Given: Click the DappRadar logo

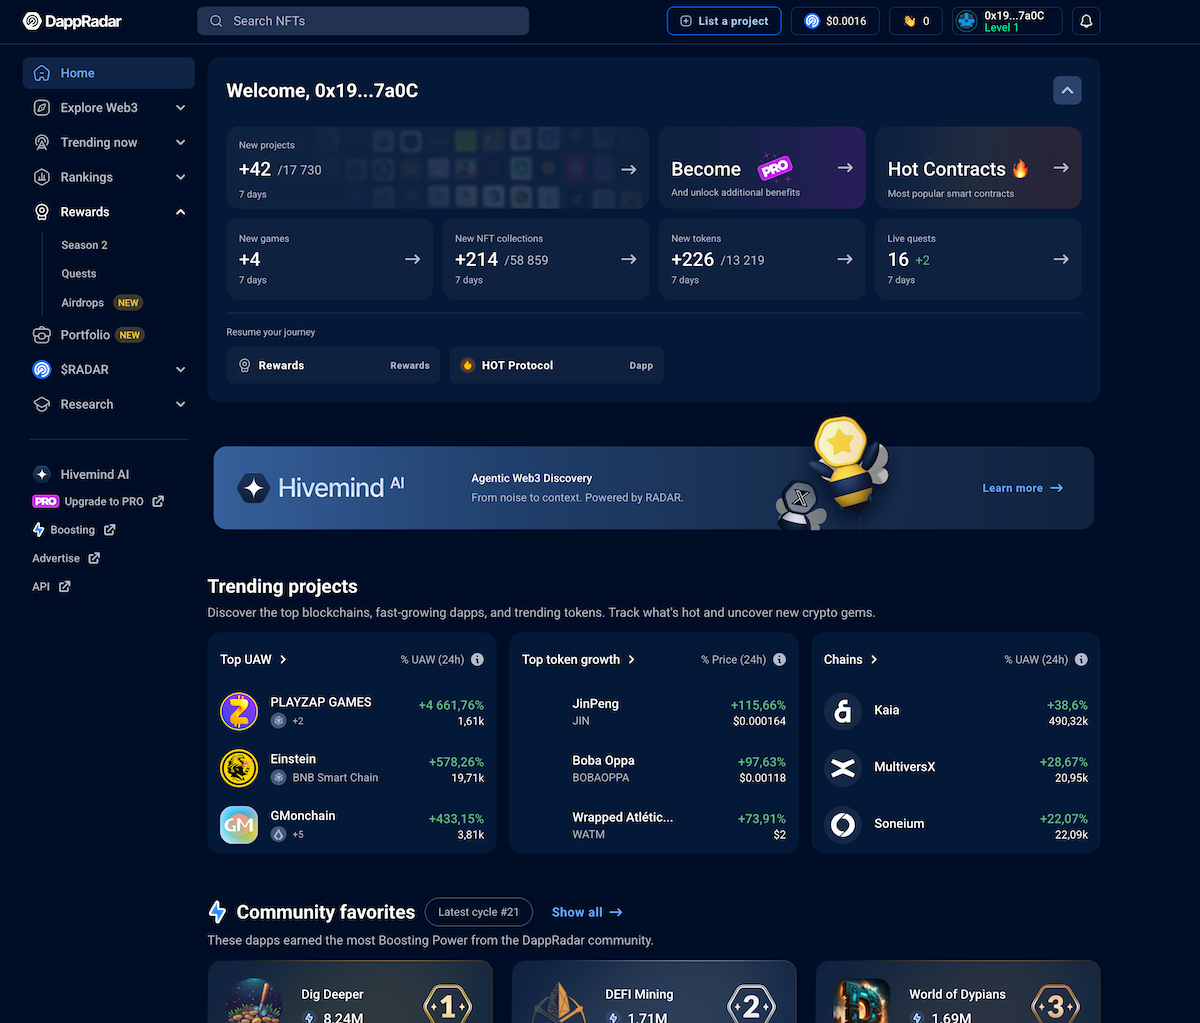Looking at the screenshot, I should 72,21.
